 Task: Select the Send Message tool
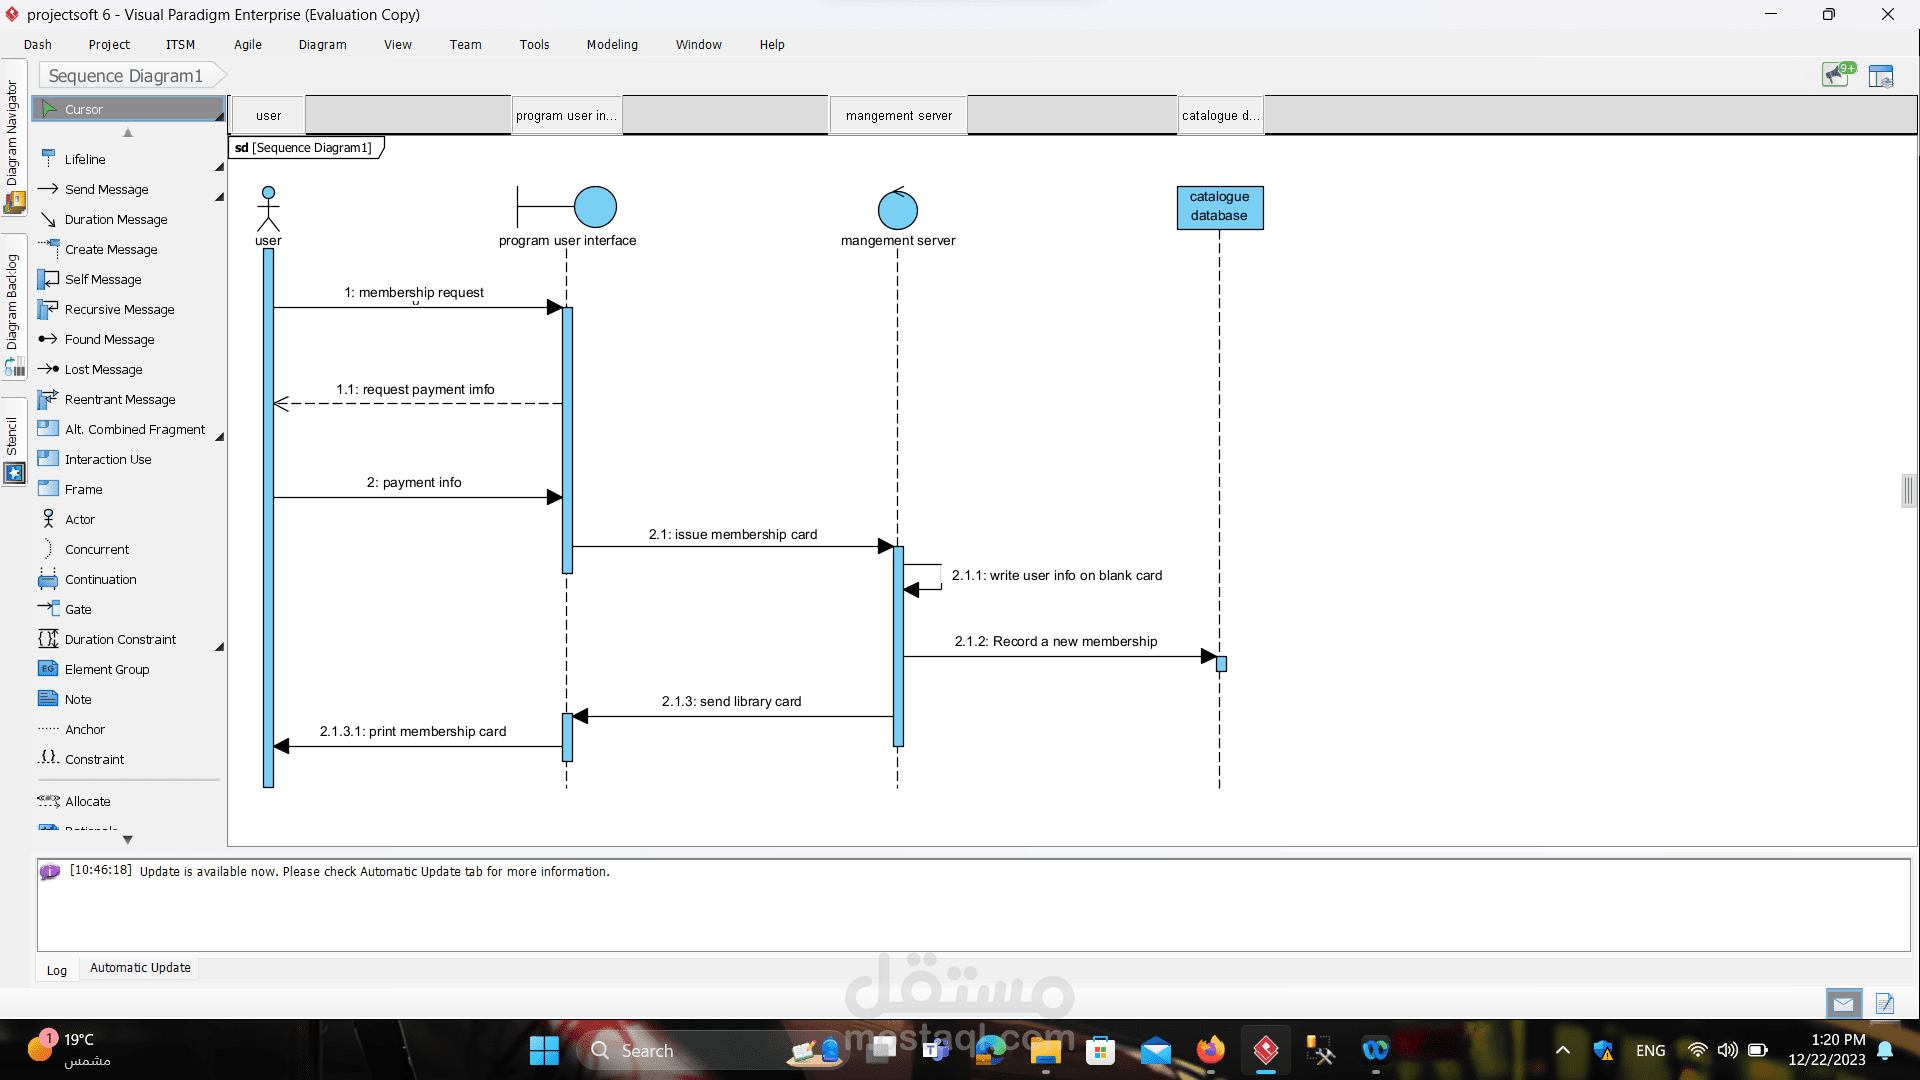pyautogui.click(x=106, y=189)
